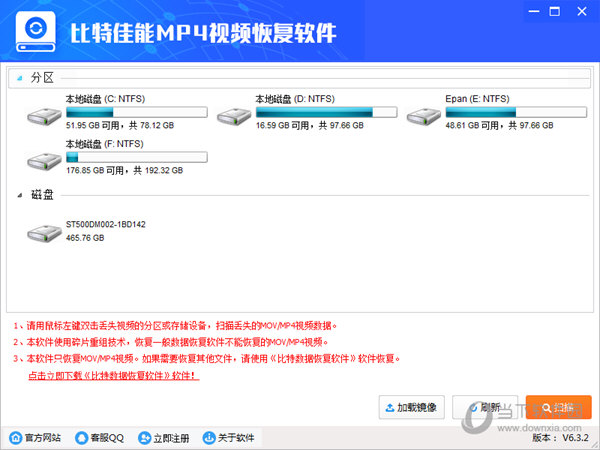The width and height of the screenshot is (600, 450).
Task: Click the E: drive usage bar
Action: [x=516, y=112]
